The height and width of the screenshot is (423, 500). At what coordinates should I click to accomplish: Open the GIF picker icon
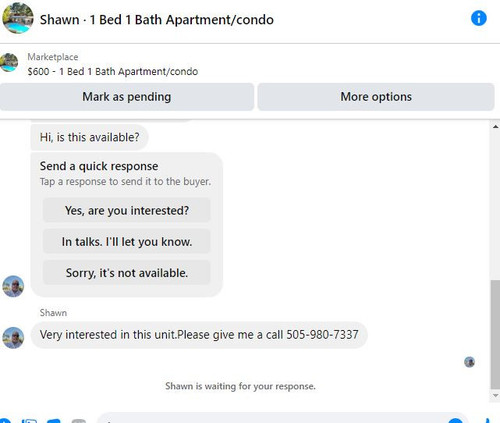coord(79,420)
